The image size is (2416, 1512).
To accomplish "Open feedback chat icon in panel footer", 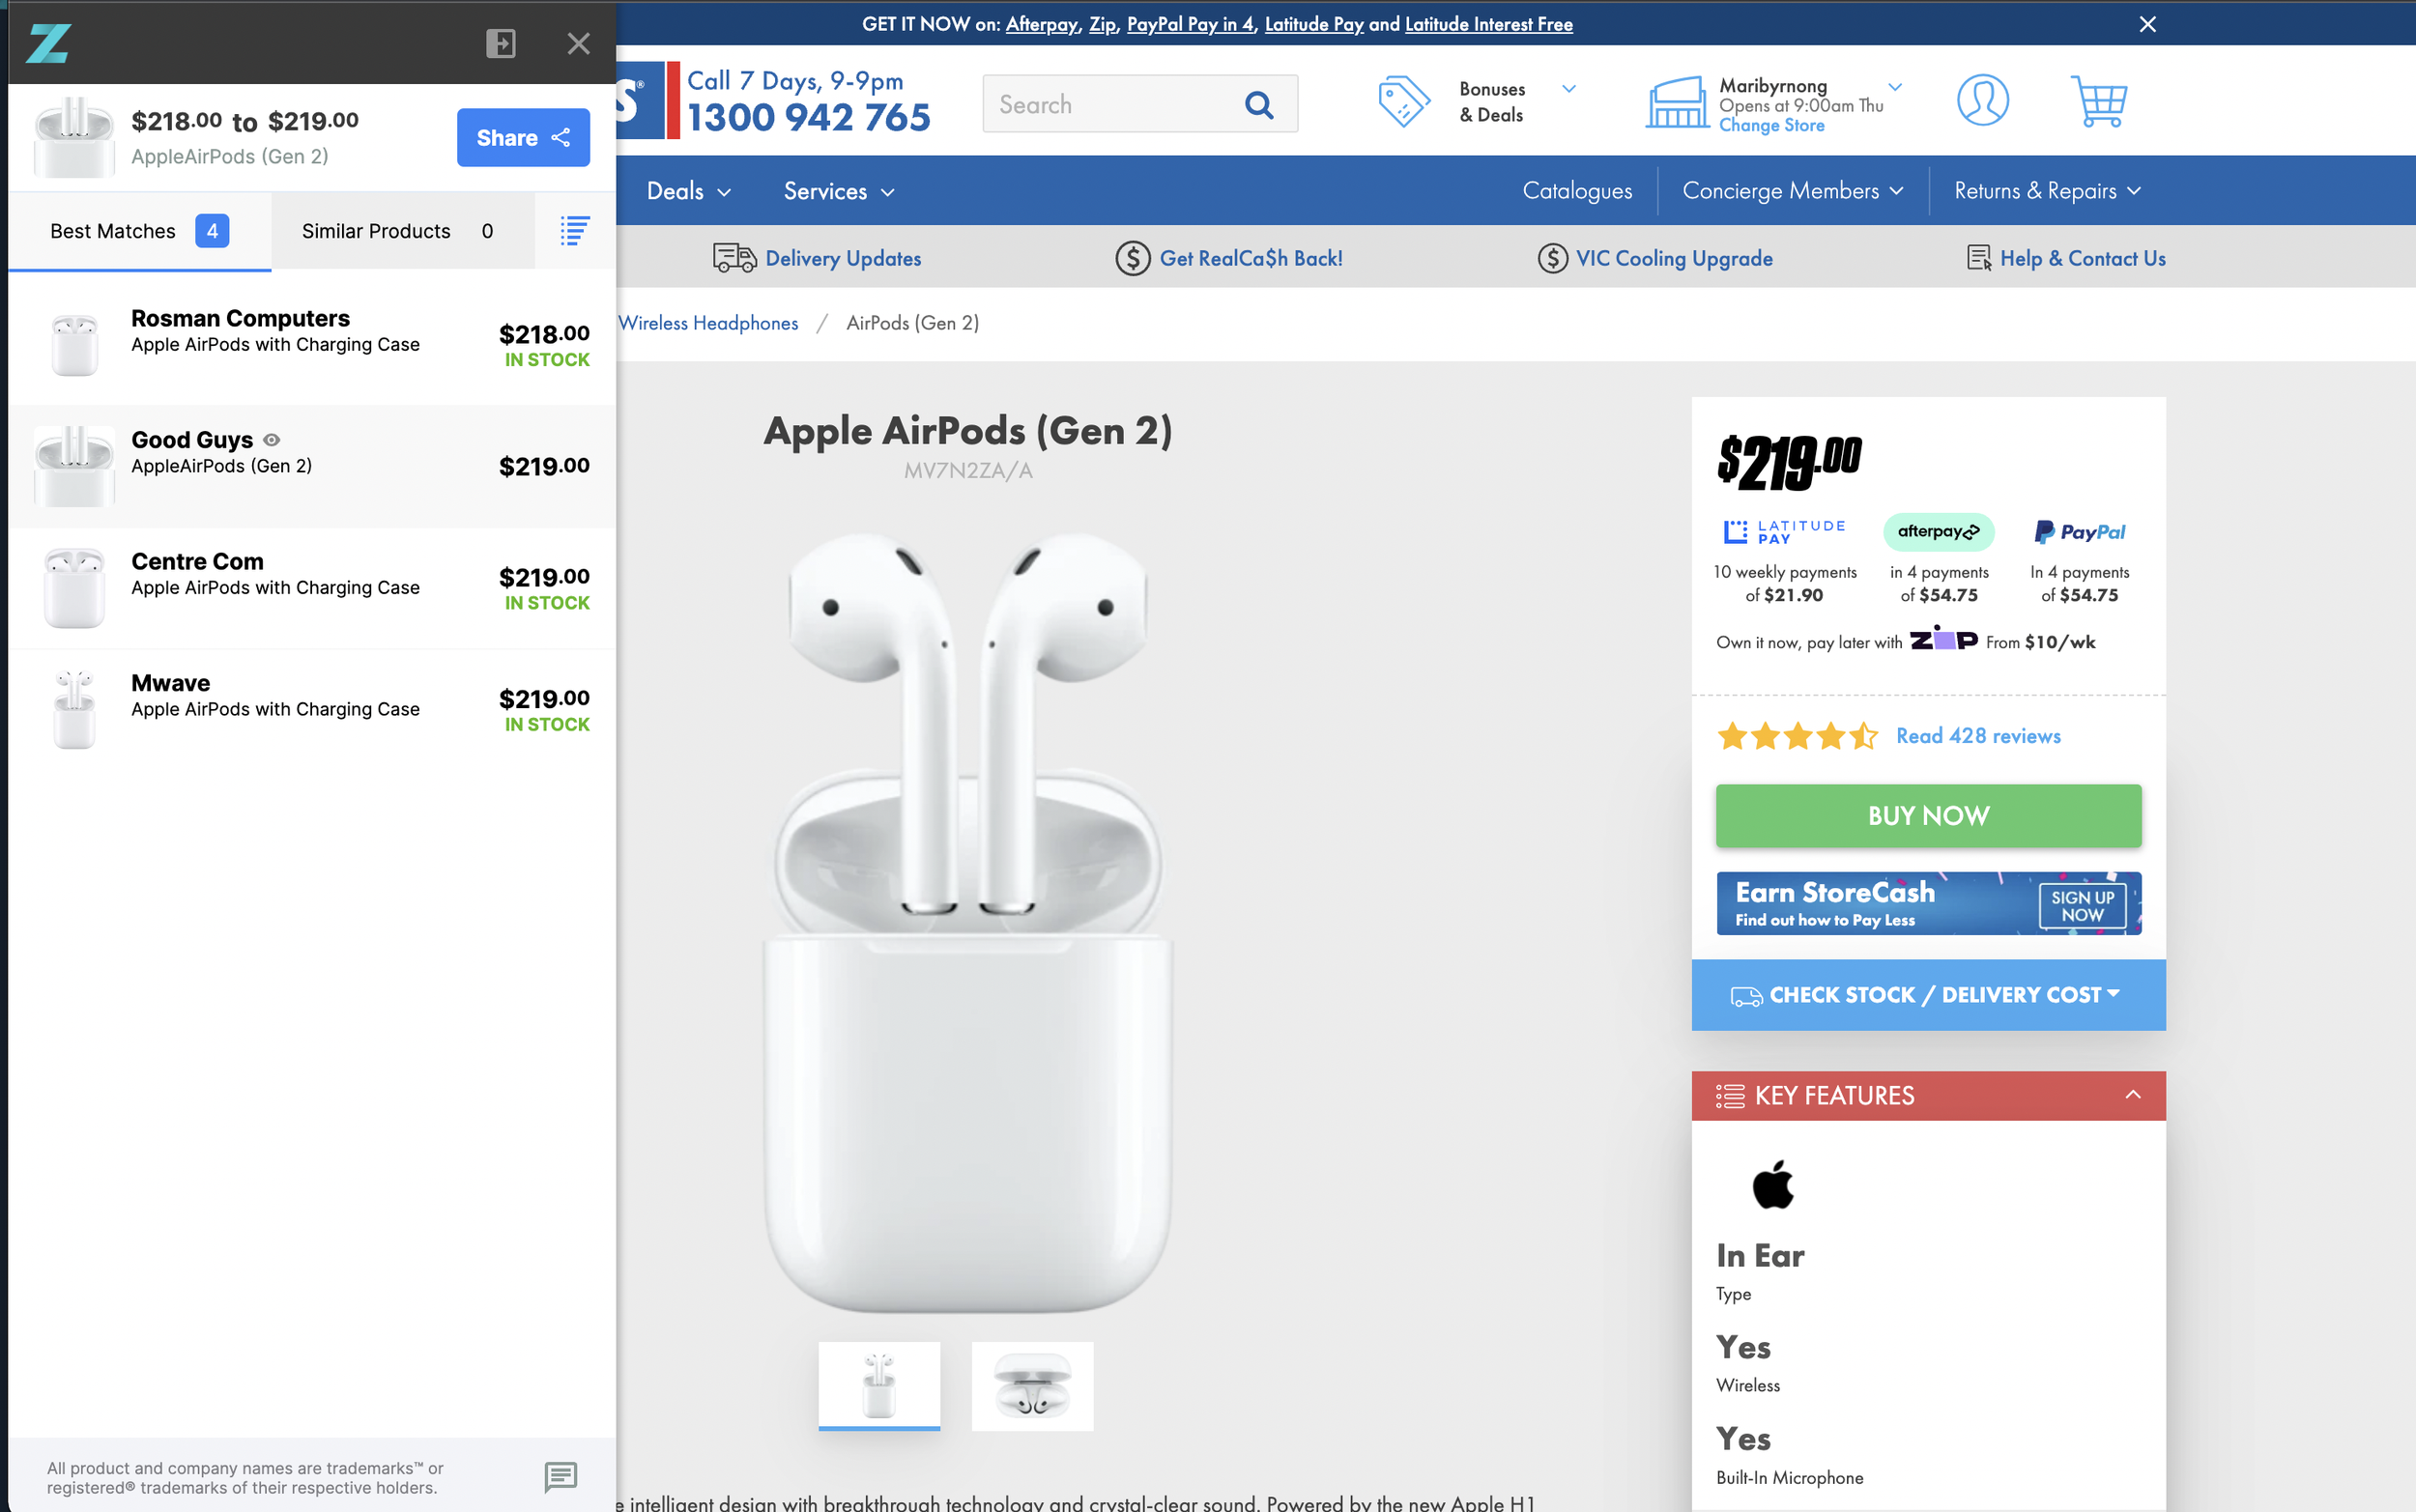I will (x=560, y=1476).
